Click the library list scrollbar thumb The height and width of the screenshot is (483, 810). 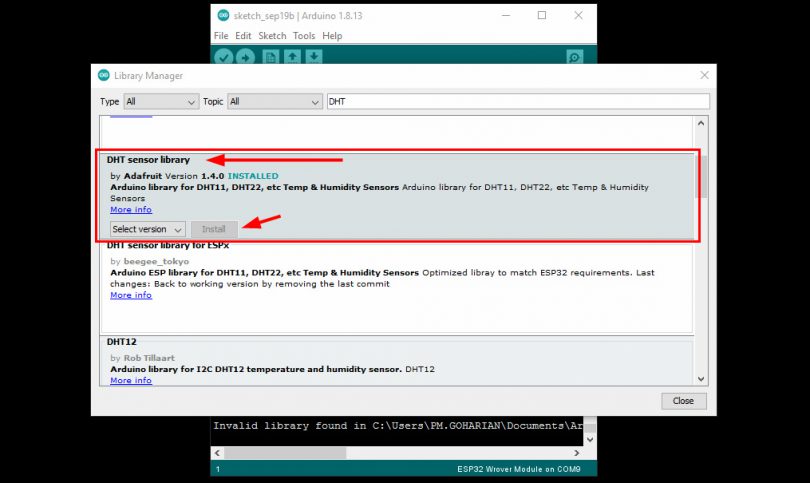coord(701,176)
